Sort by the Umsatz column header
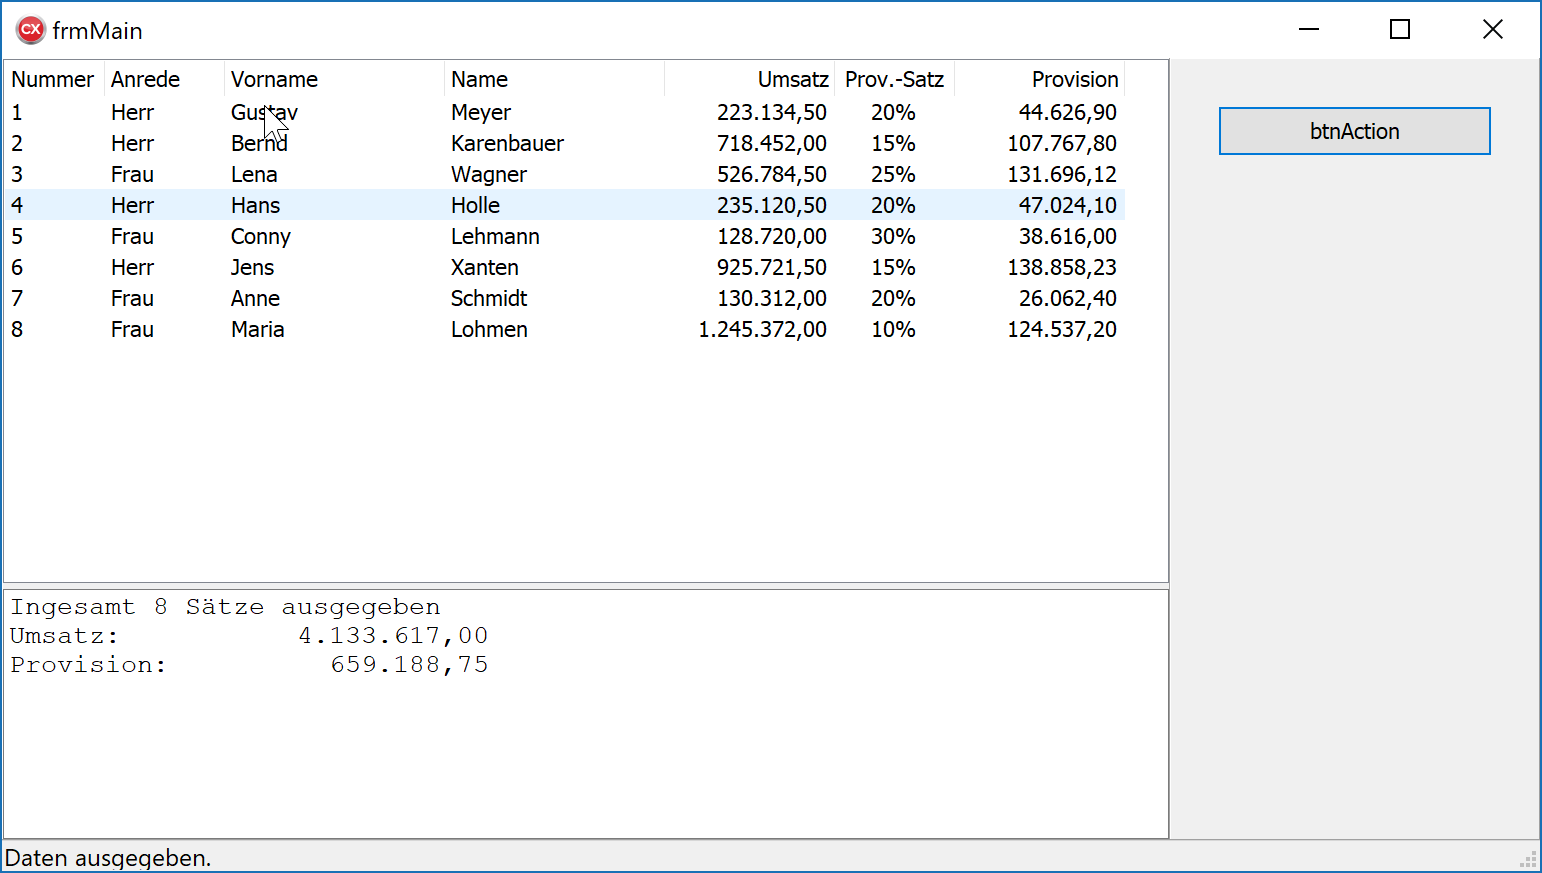The height and width of the screenshot is (873, 1542). tap(792, 79)
